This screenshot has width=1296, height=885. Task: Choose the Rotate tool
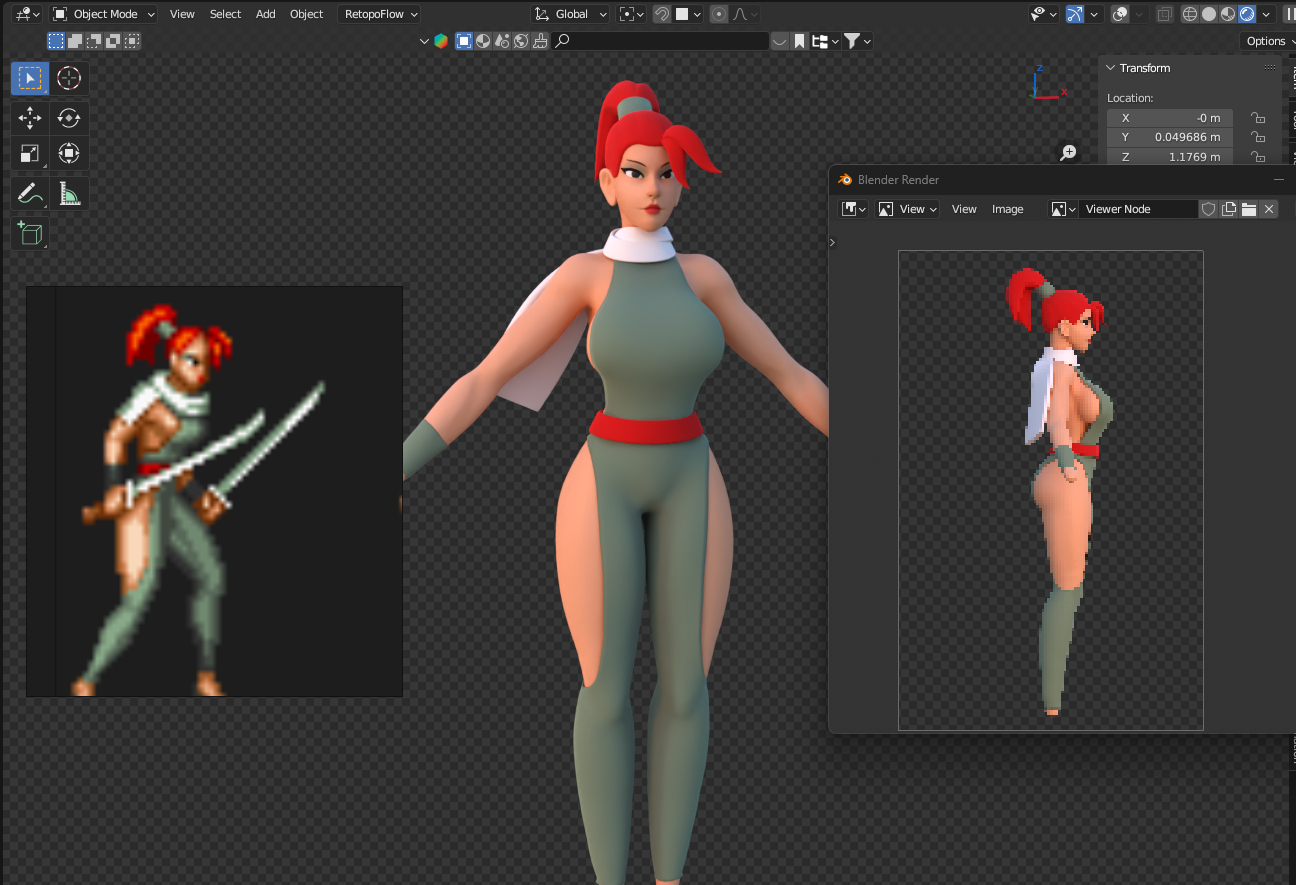(x=68, y=118)
